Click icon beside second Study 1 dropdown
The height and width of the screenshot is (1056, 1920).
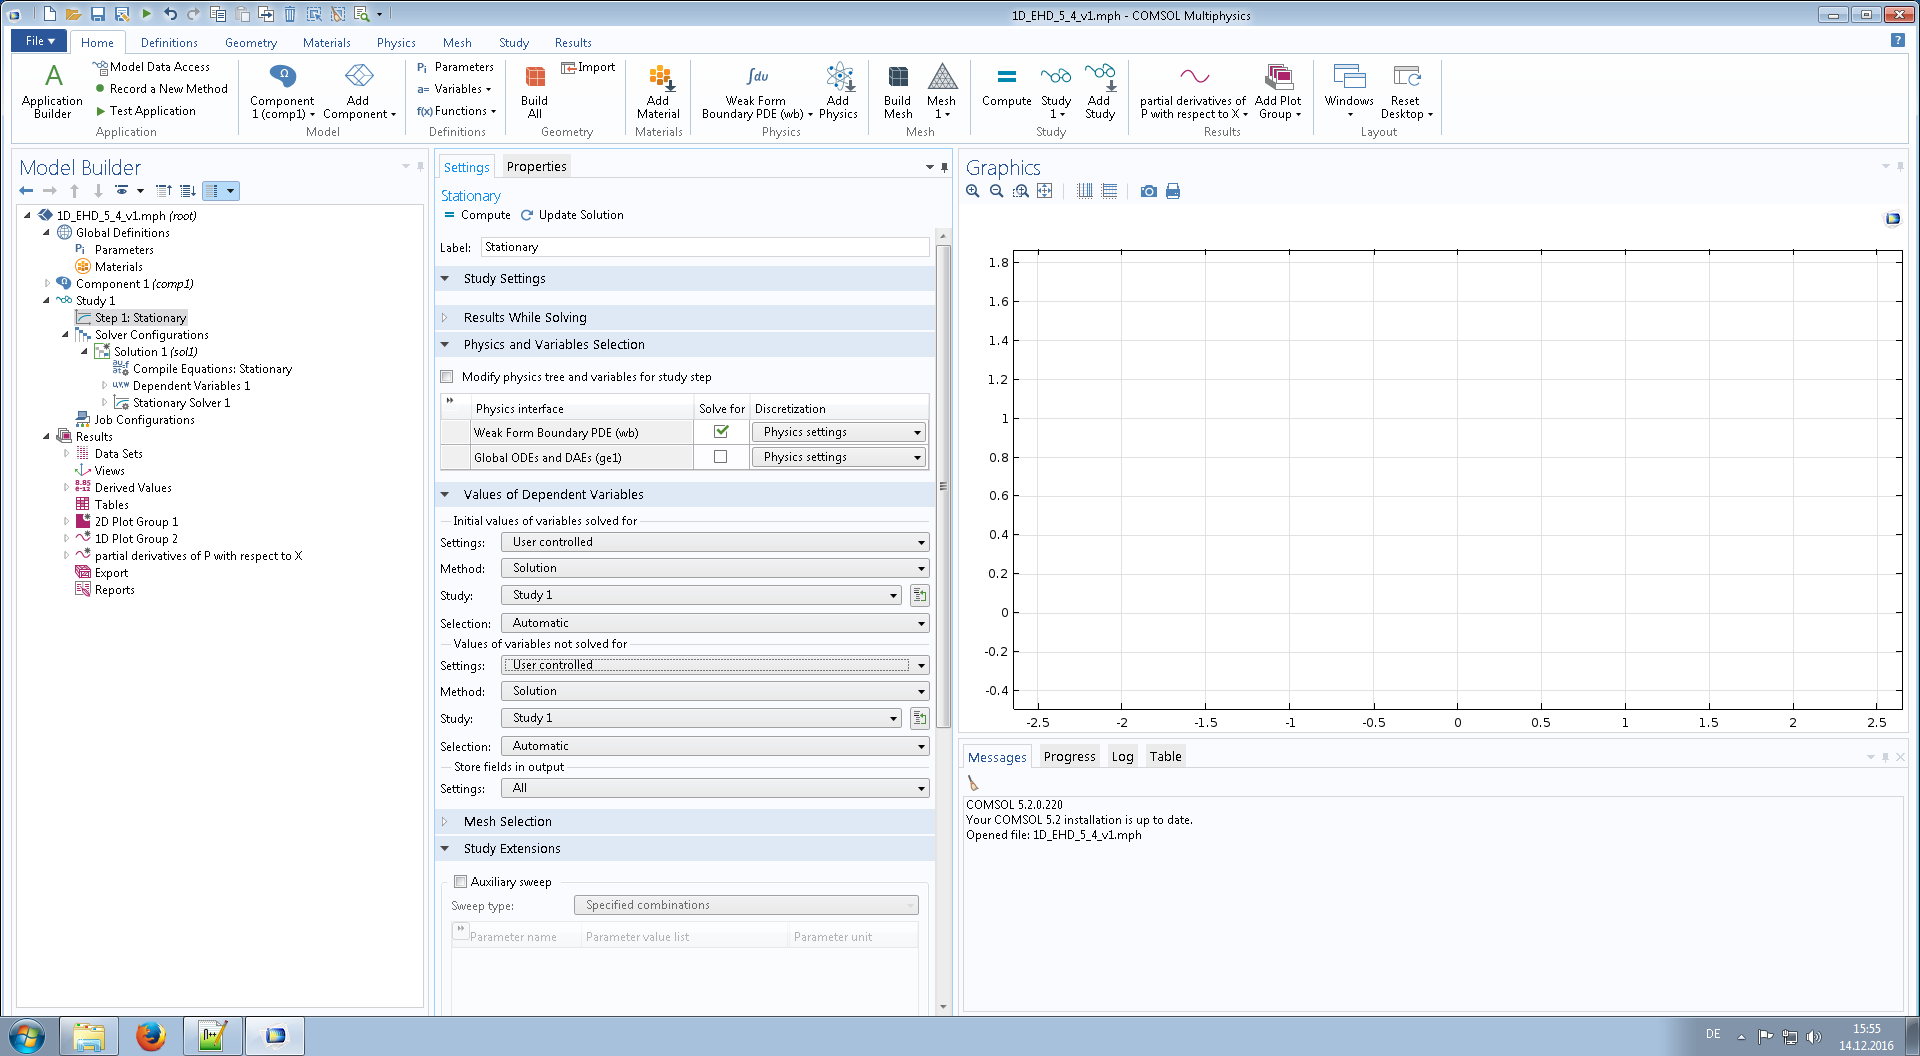coord(919,718)
